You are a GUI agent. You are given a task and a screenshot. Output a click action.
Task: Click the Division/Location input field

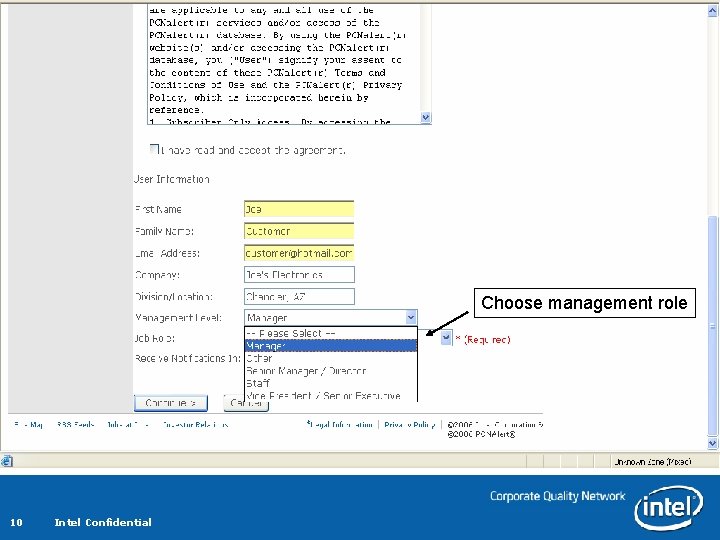point(299,296)
